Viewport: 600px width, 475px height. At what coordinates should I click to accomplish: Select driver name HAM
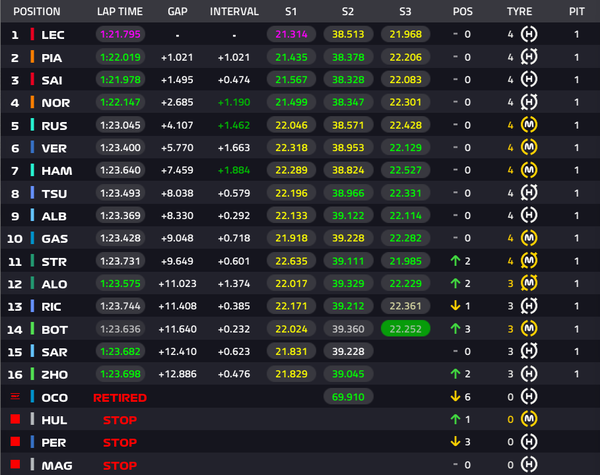57,171
